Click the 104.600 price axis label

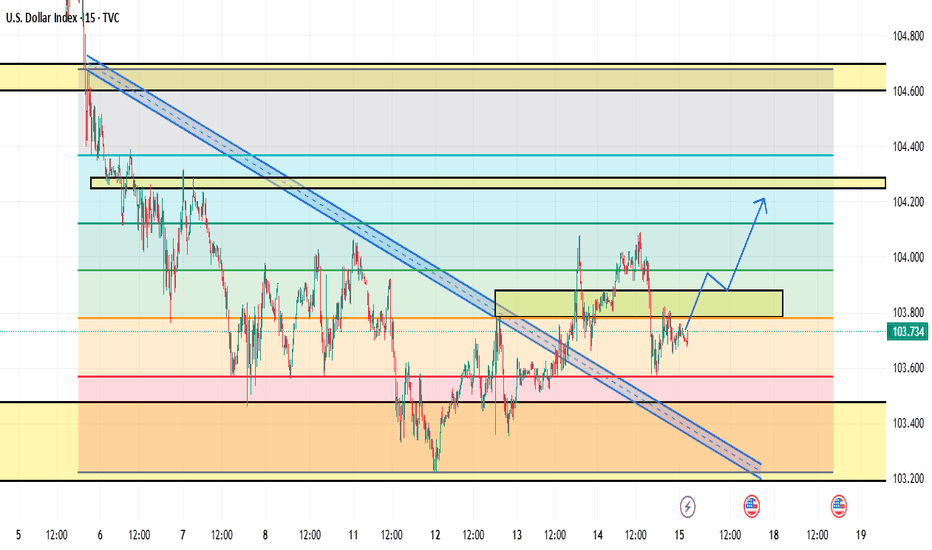click(908, 92)
